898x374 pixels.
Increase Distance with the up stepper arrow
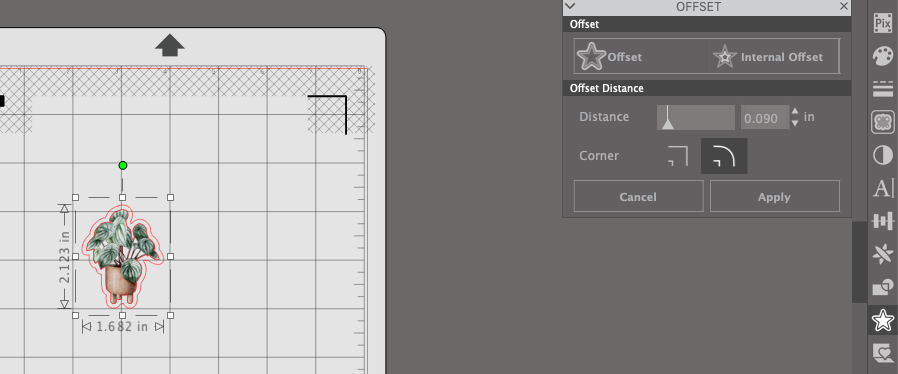click(795, 111)
